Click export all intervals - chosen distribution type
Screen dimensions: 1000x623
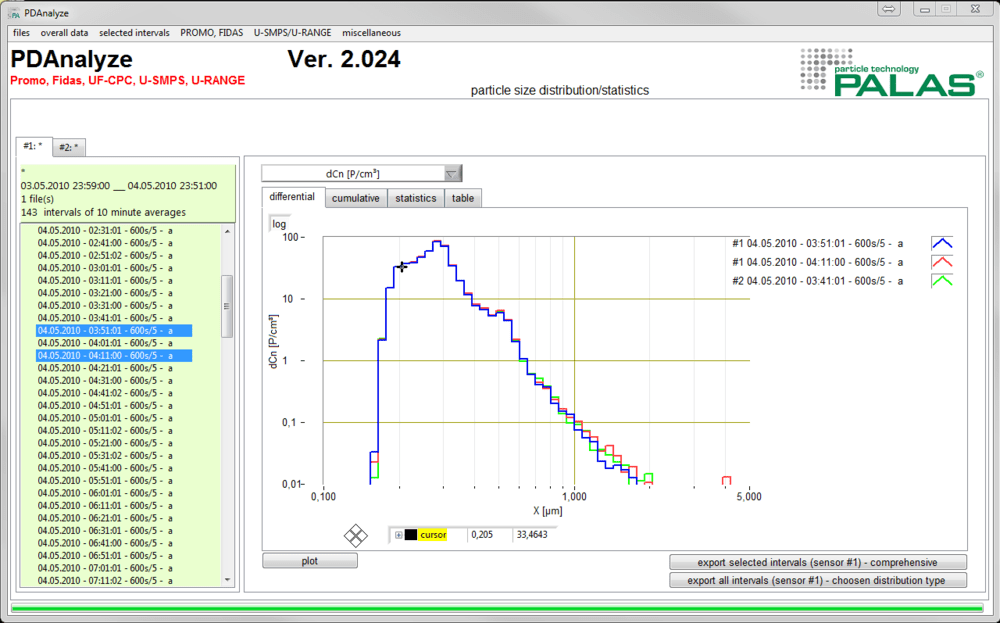click(818, 580)
